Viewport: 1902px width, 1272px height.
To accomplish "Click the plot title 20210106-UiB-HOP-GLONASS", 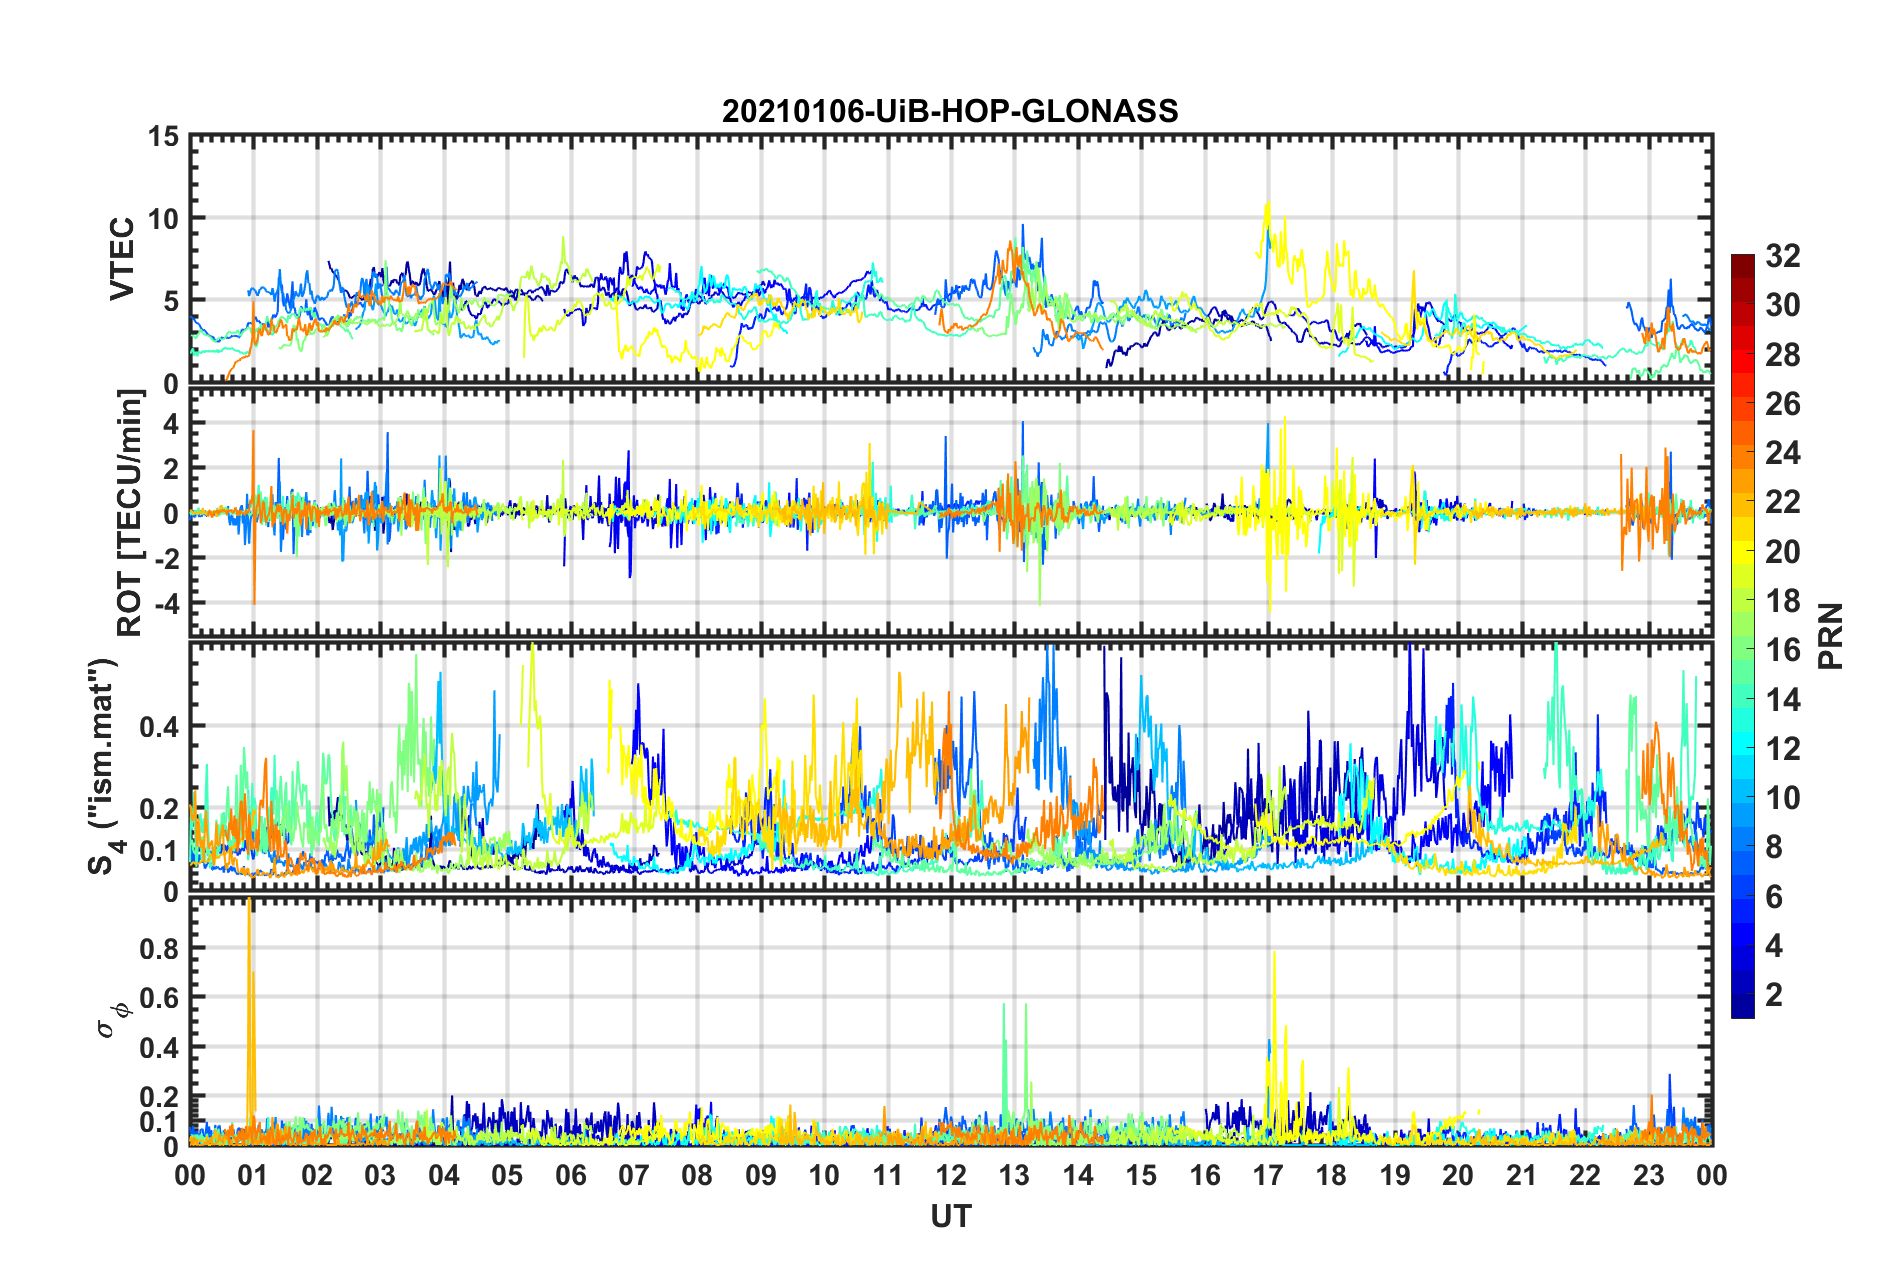I will 950,111.
